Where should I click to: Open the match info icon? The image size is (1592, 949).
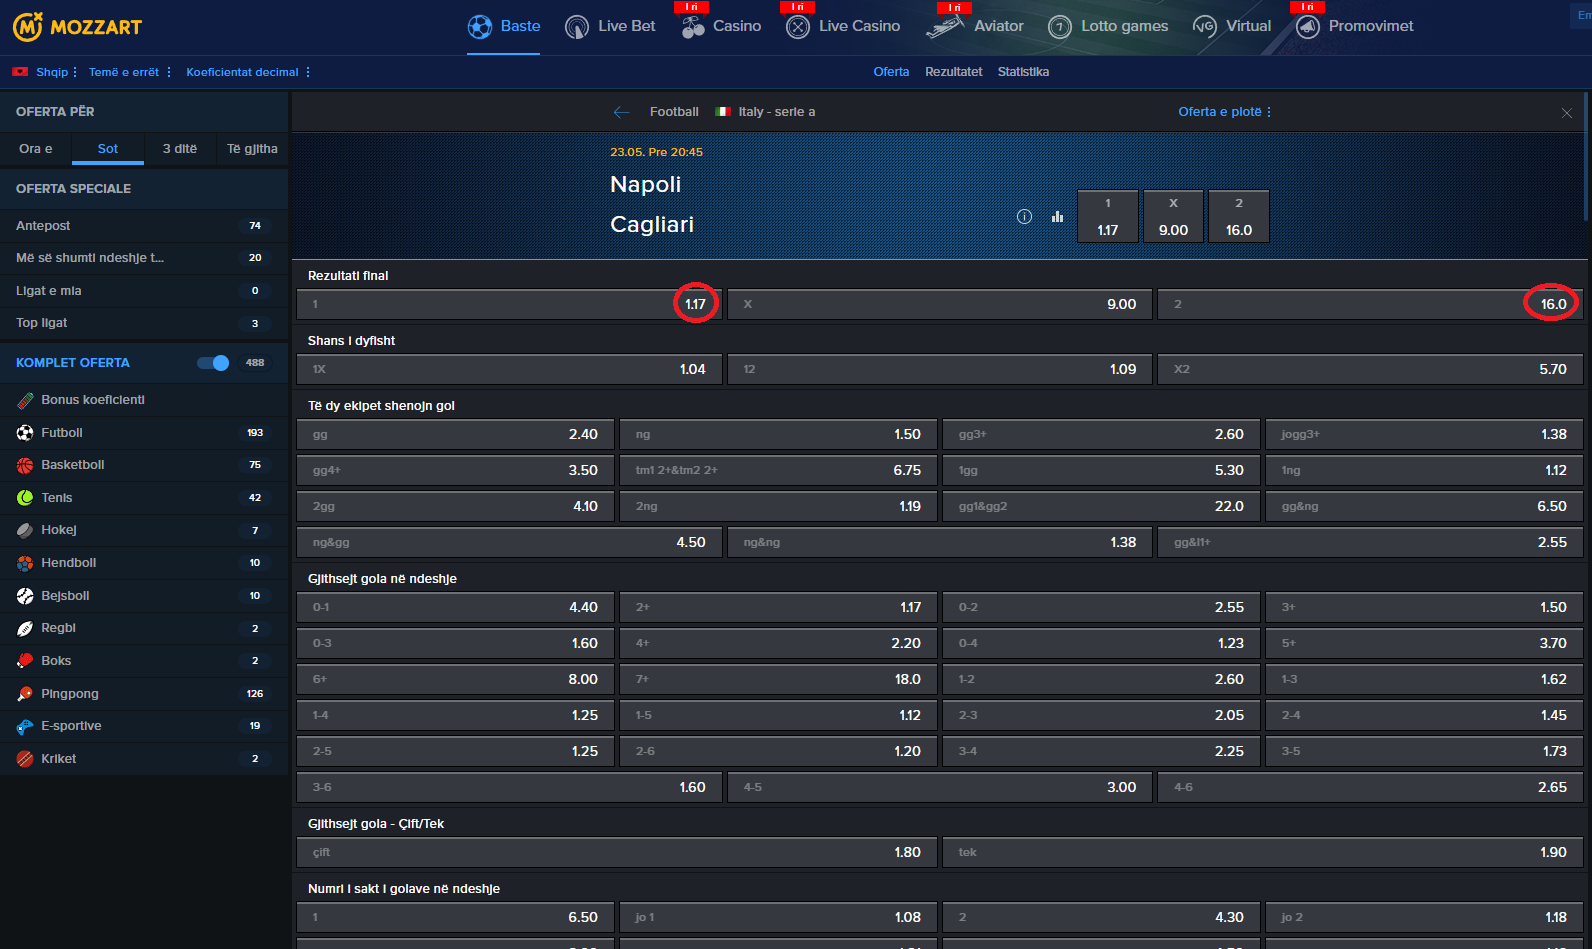click(x=1024, y=216)
